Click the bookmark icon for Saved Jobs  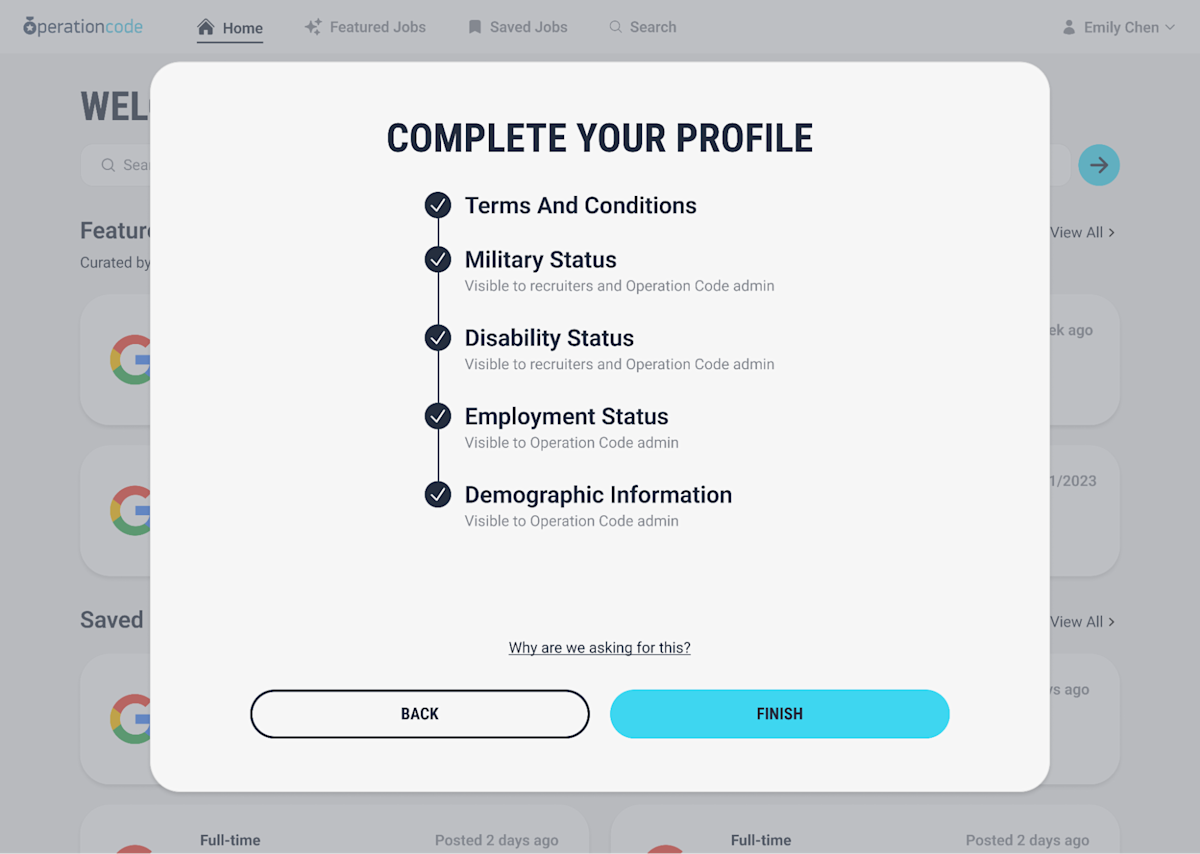point(473,27)
